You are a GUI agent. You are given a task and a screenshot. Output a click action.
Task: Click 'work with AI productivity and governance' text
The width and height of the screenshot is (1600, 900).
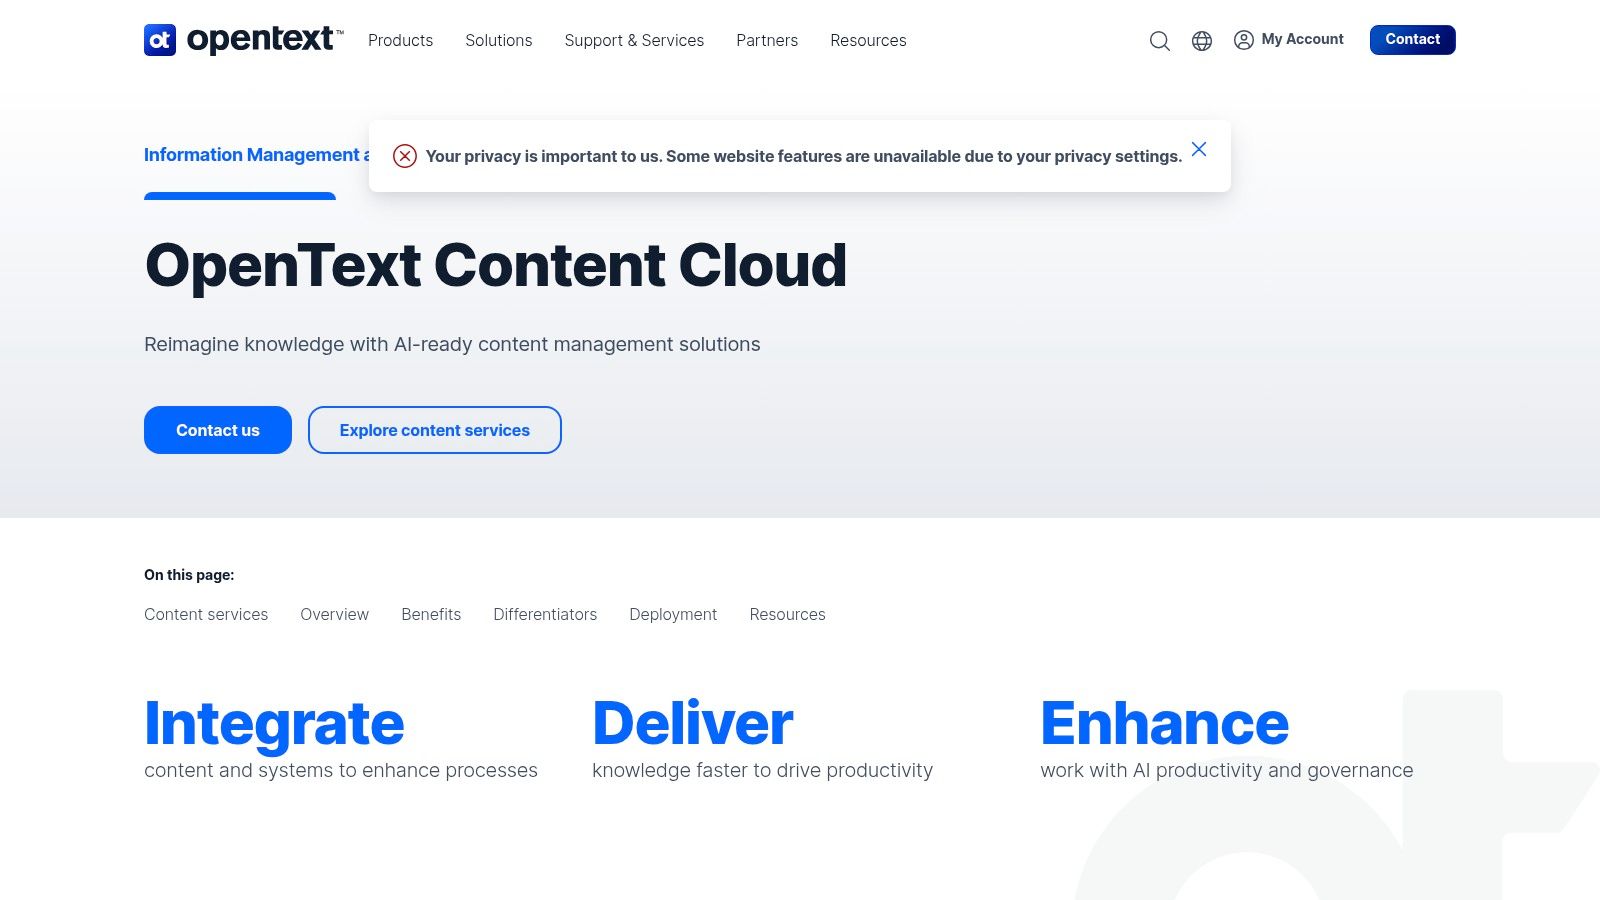pyautogui.click(x=1227, y=770)
